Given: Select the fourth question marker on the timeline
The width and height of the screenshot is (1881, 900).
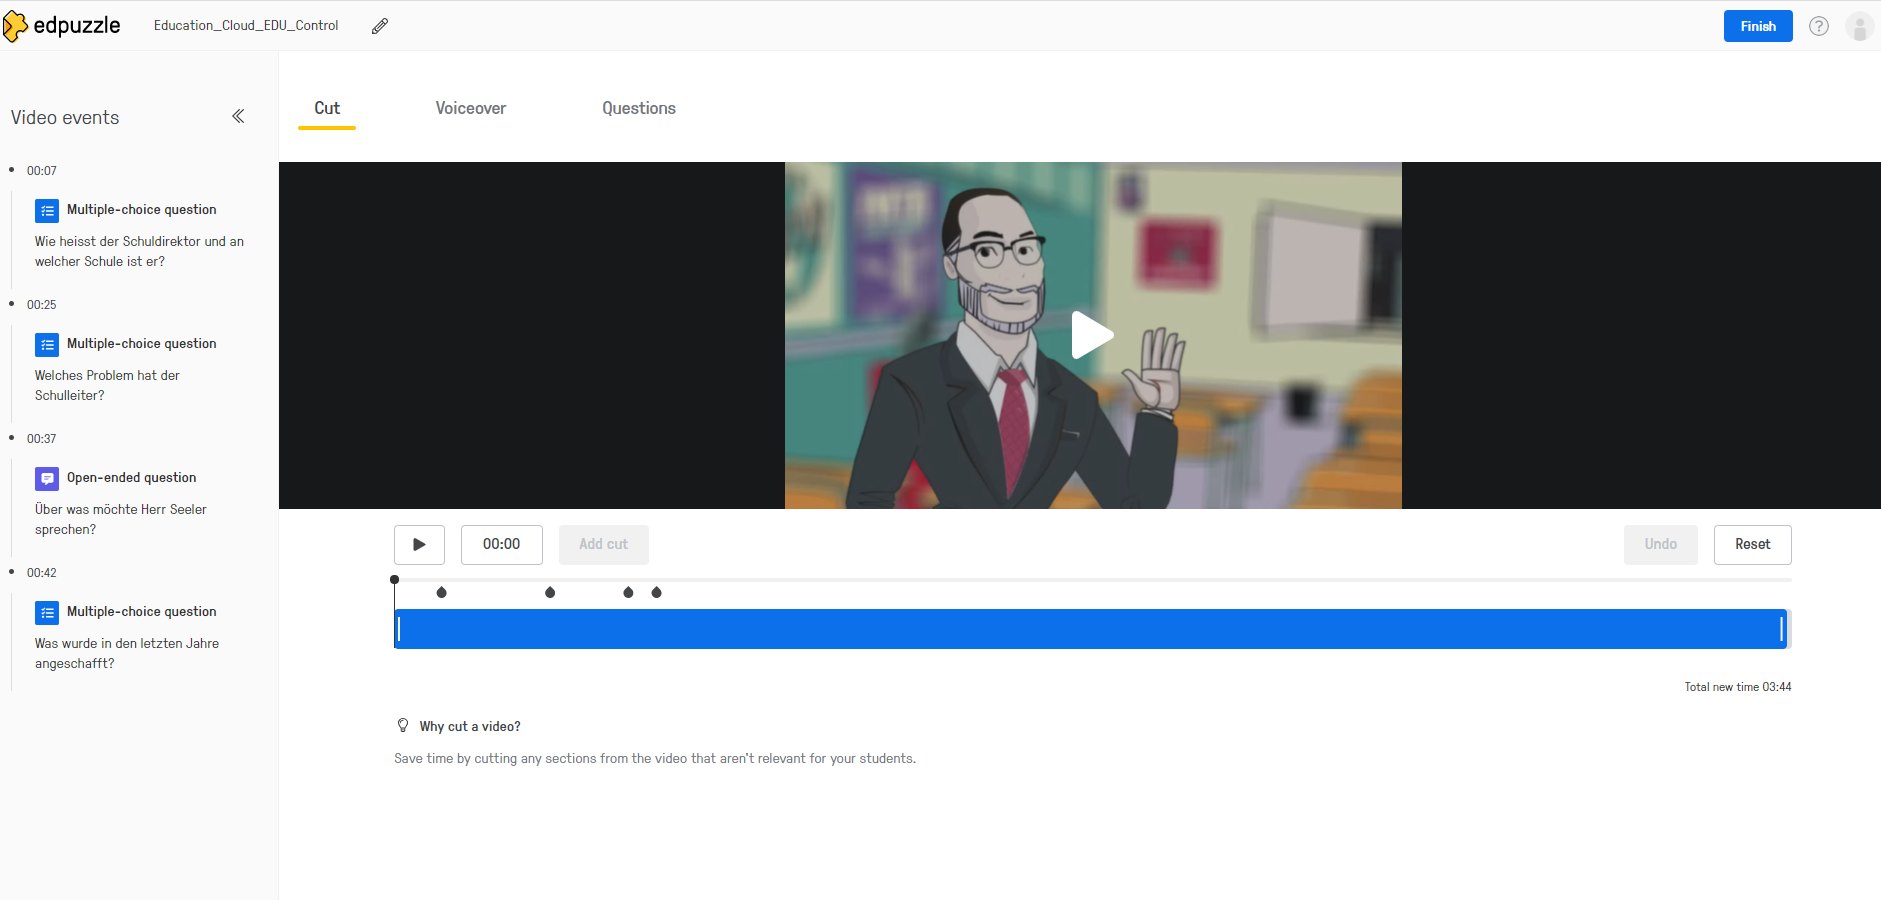Looking at the screenshot, I should [657, 592].
